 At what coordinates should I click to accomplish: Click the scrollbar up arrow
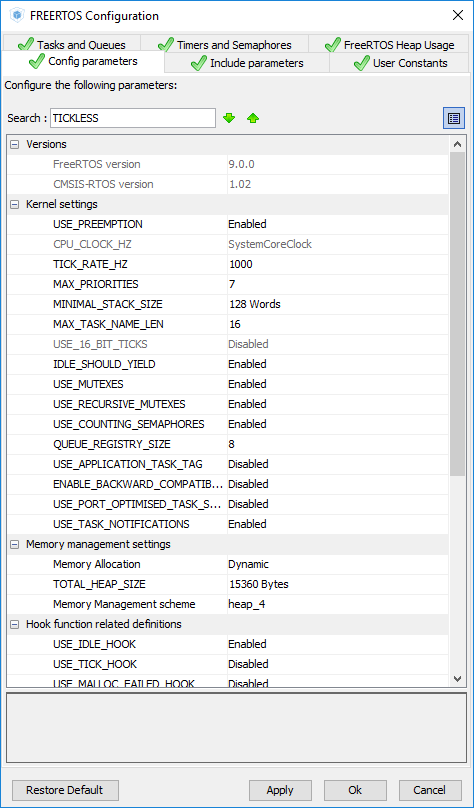point(457,145)
